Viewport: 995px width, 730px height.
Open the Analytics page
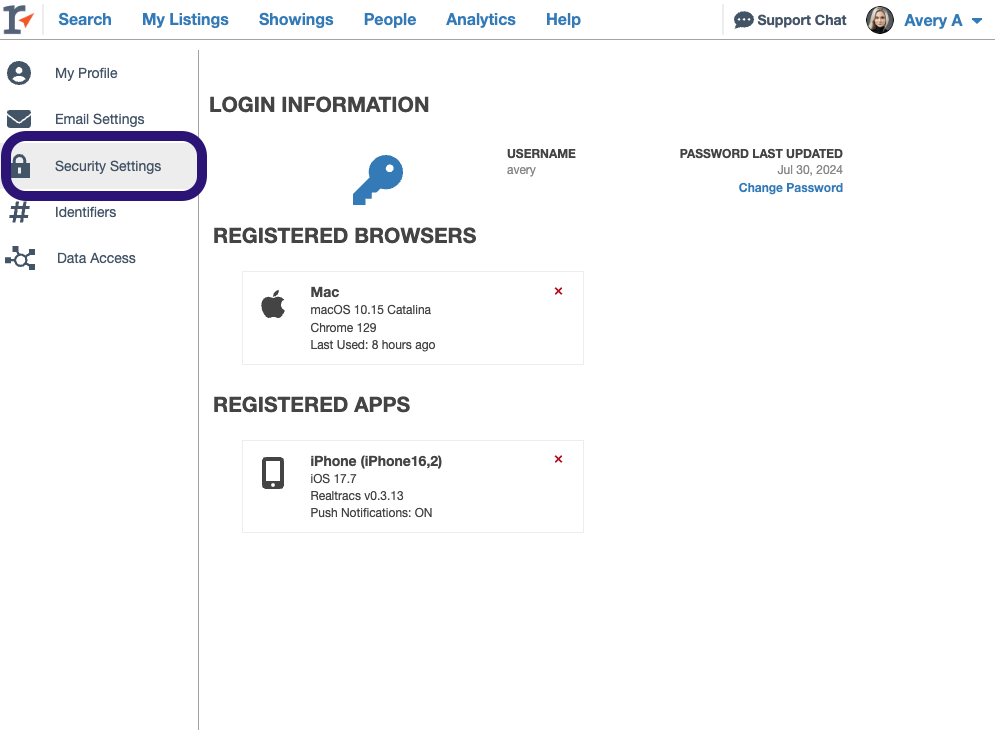click(x=480, y=19)
